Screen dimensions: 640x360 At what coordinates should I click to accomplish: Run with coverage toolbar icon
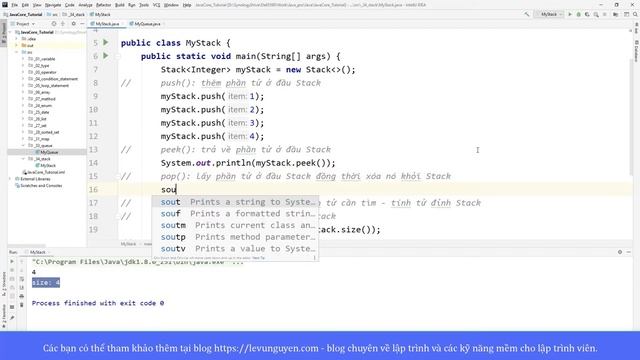pyautogui.click(x=587, y=14)
